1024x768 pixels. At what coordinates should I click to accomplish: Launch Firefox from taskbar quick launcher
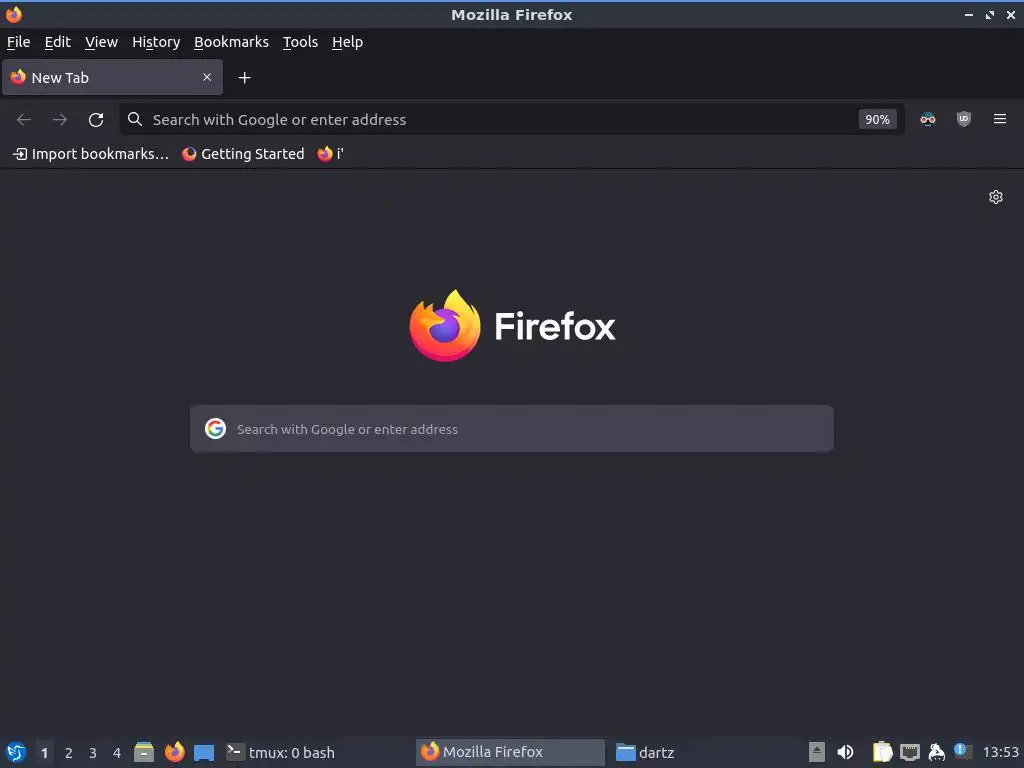174,752
